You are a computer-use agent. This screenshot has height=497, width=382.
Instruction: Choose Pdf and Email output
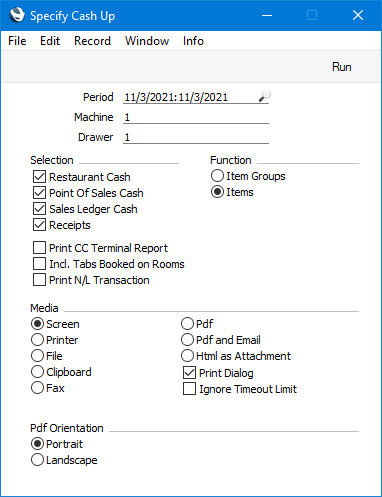click(x=187, y=340)
